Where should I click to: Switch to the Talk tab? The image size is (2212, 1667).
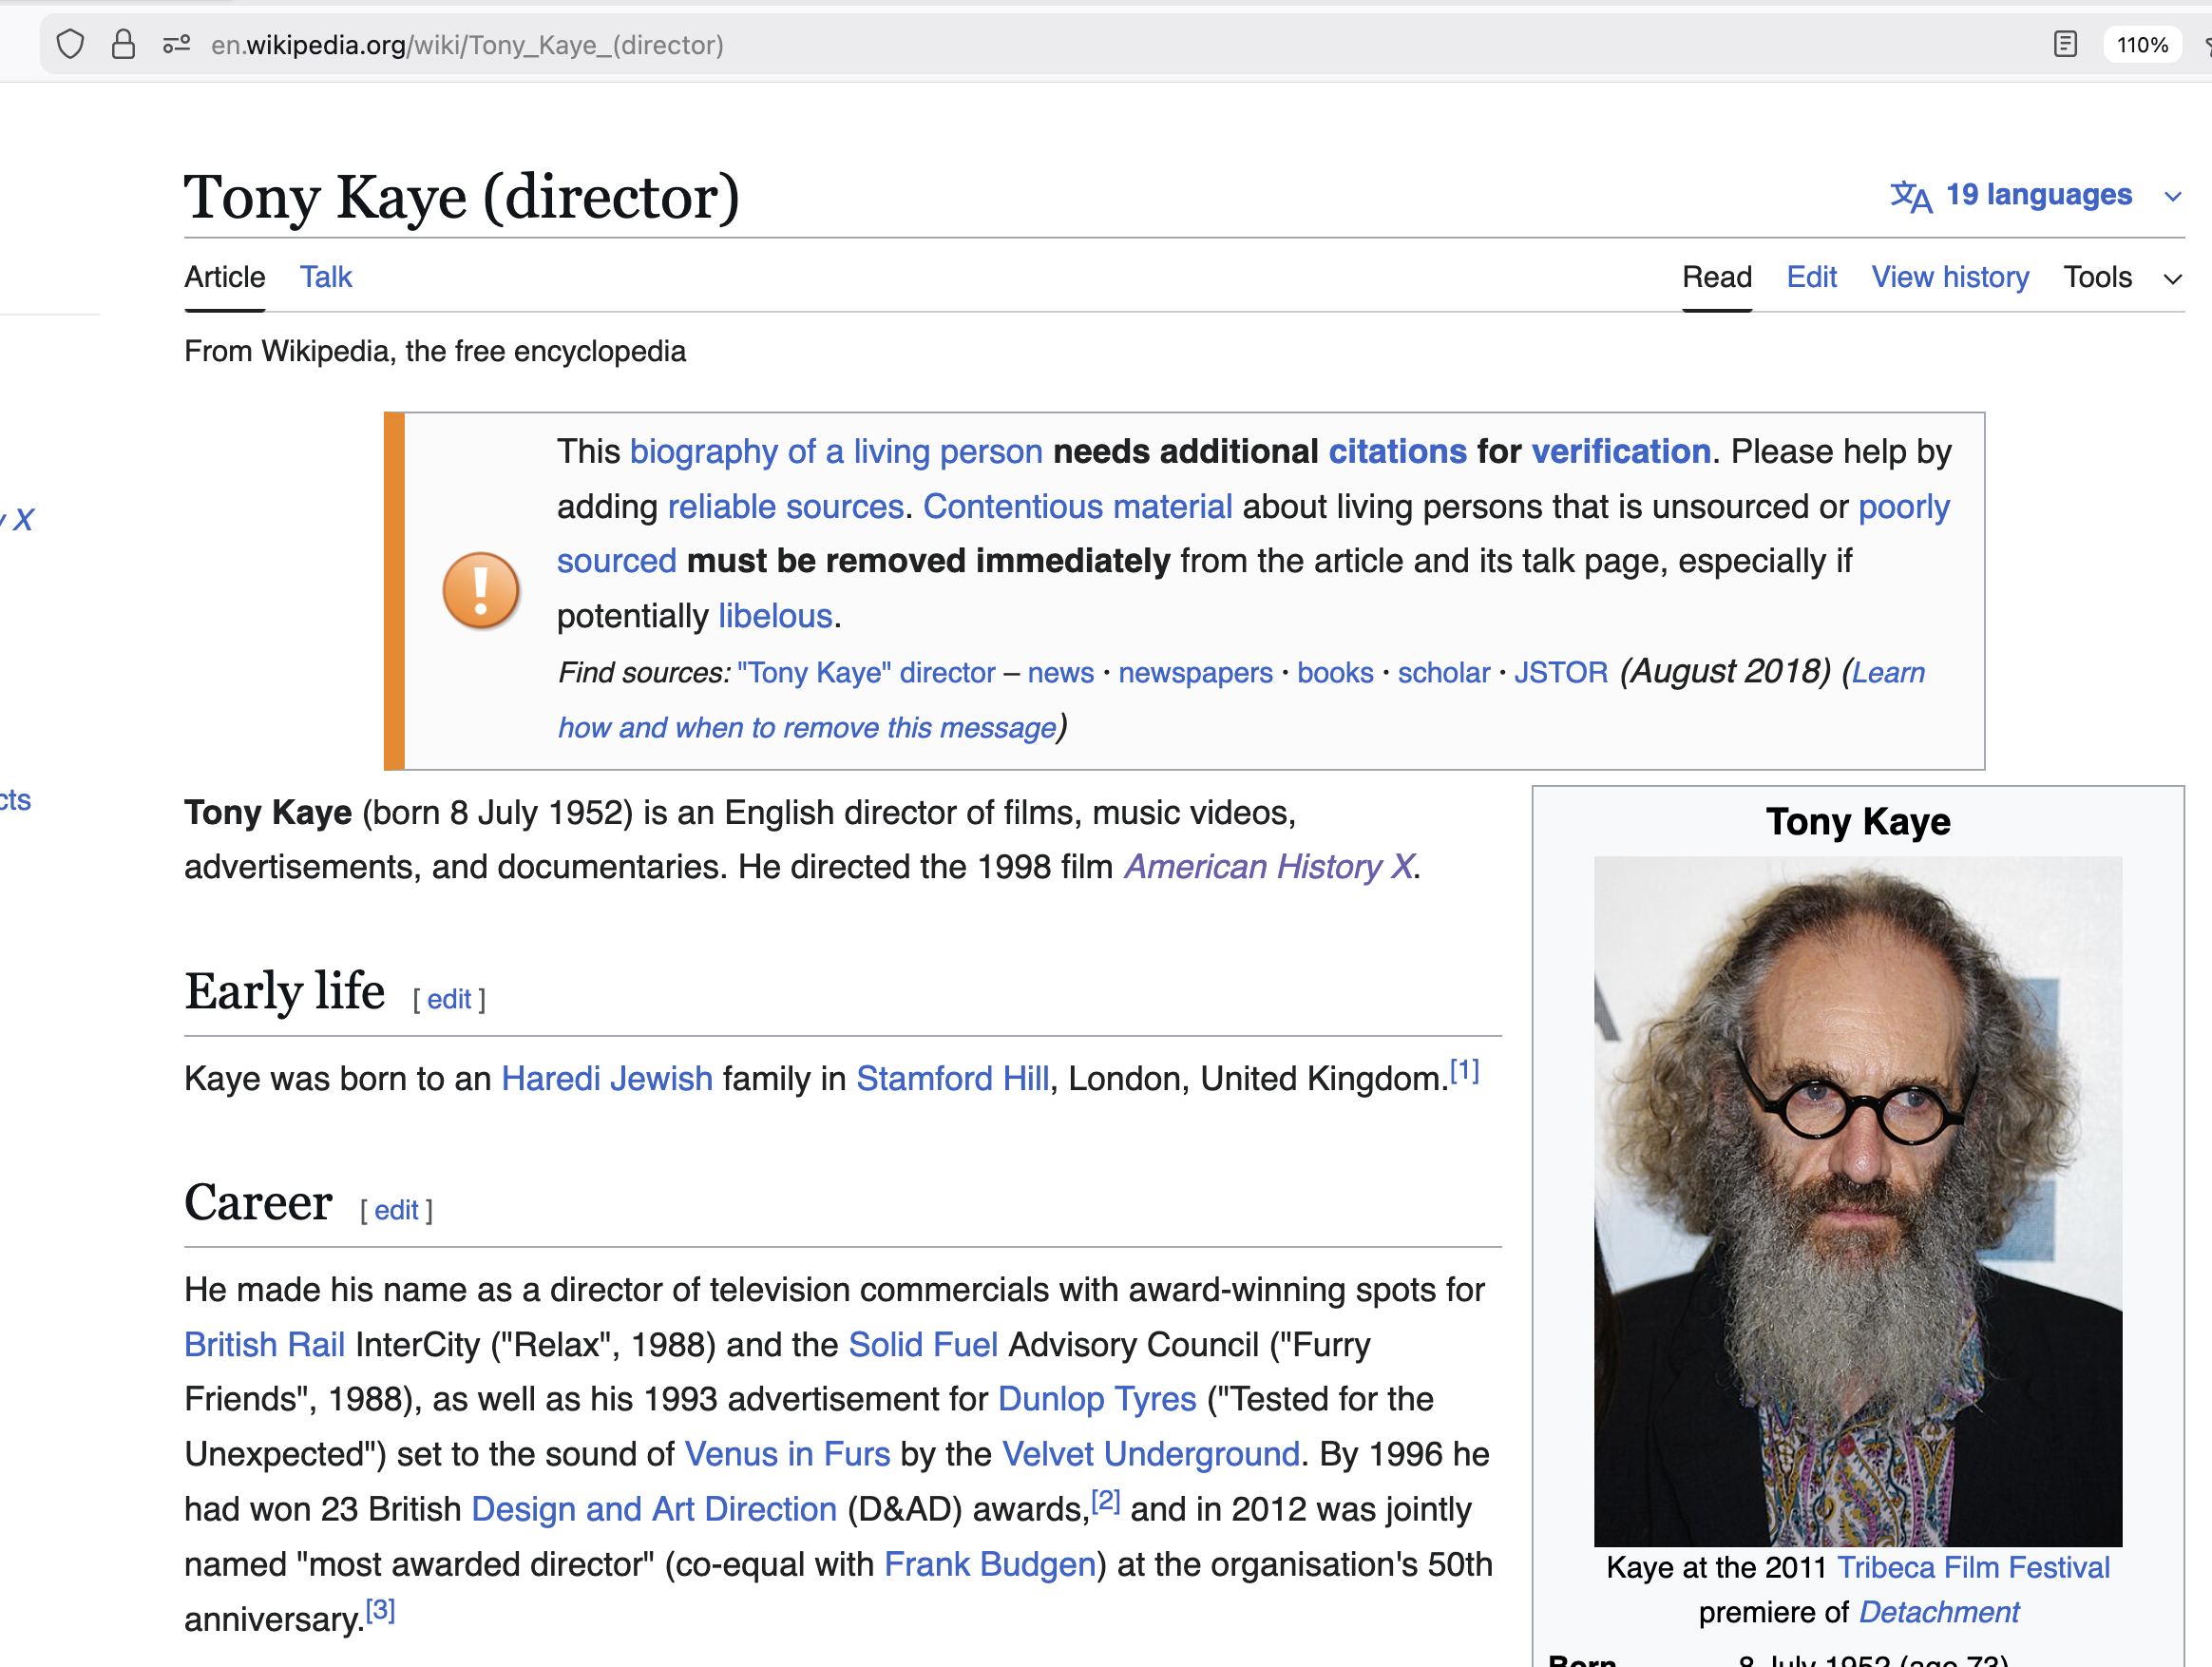pyautogui.click(x=326, y=277)
